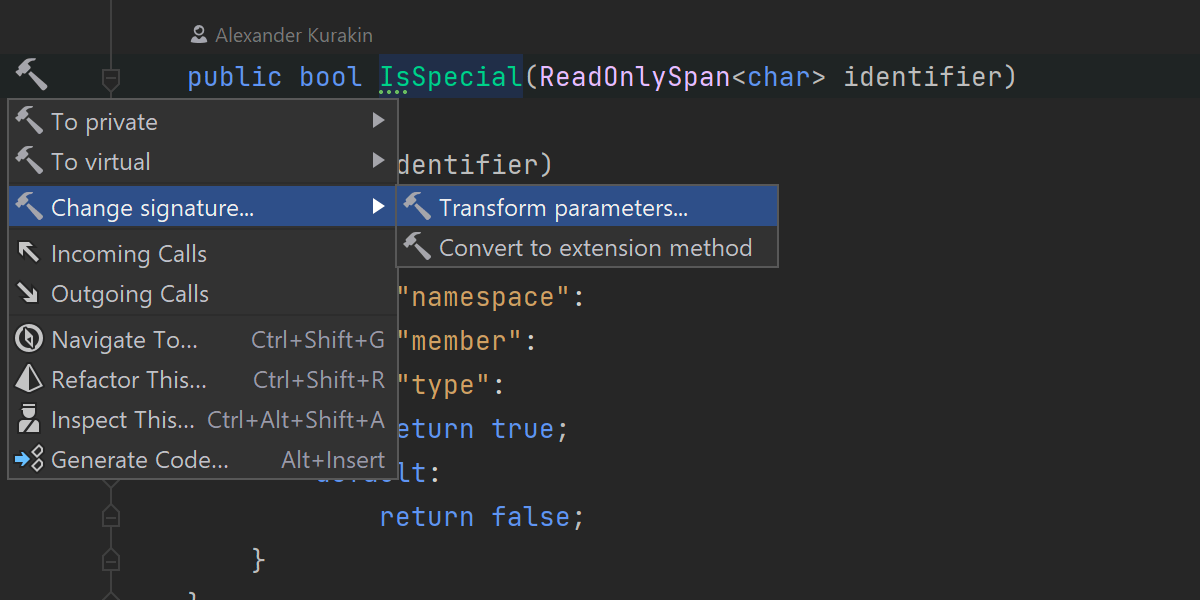The width and height of the screenshot is (1200, 600).
Task: Click the hammer icon beside To private
Action: [x=29, y=121]
